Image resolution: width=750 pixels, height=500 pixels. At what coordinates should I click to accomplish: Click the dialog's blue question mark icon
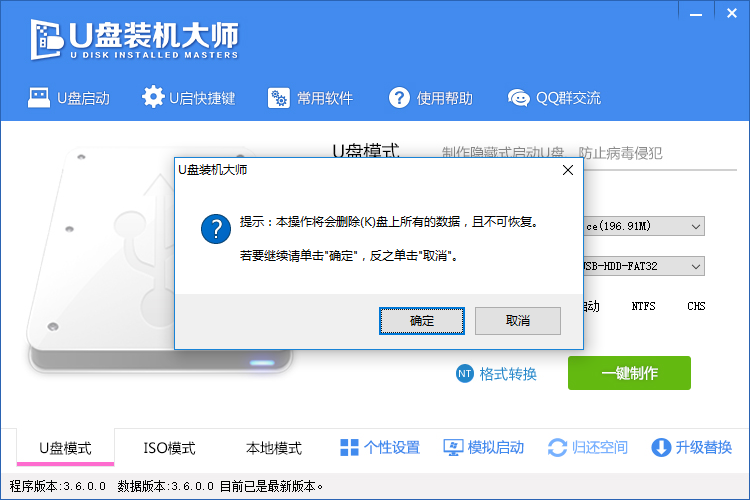[x=216, y=229]
